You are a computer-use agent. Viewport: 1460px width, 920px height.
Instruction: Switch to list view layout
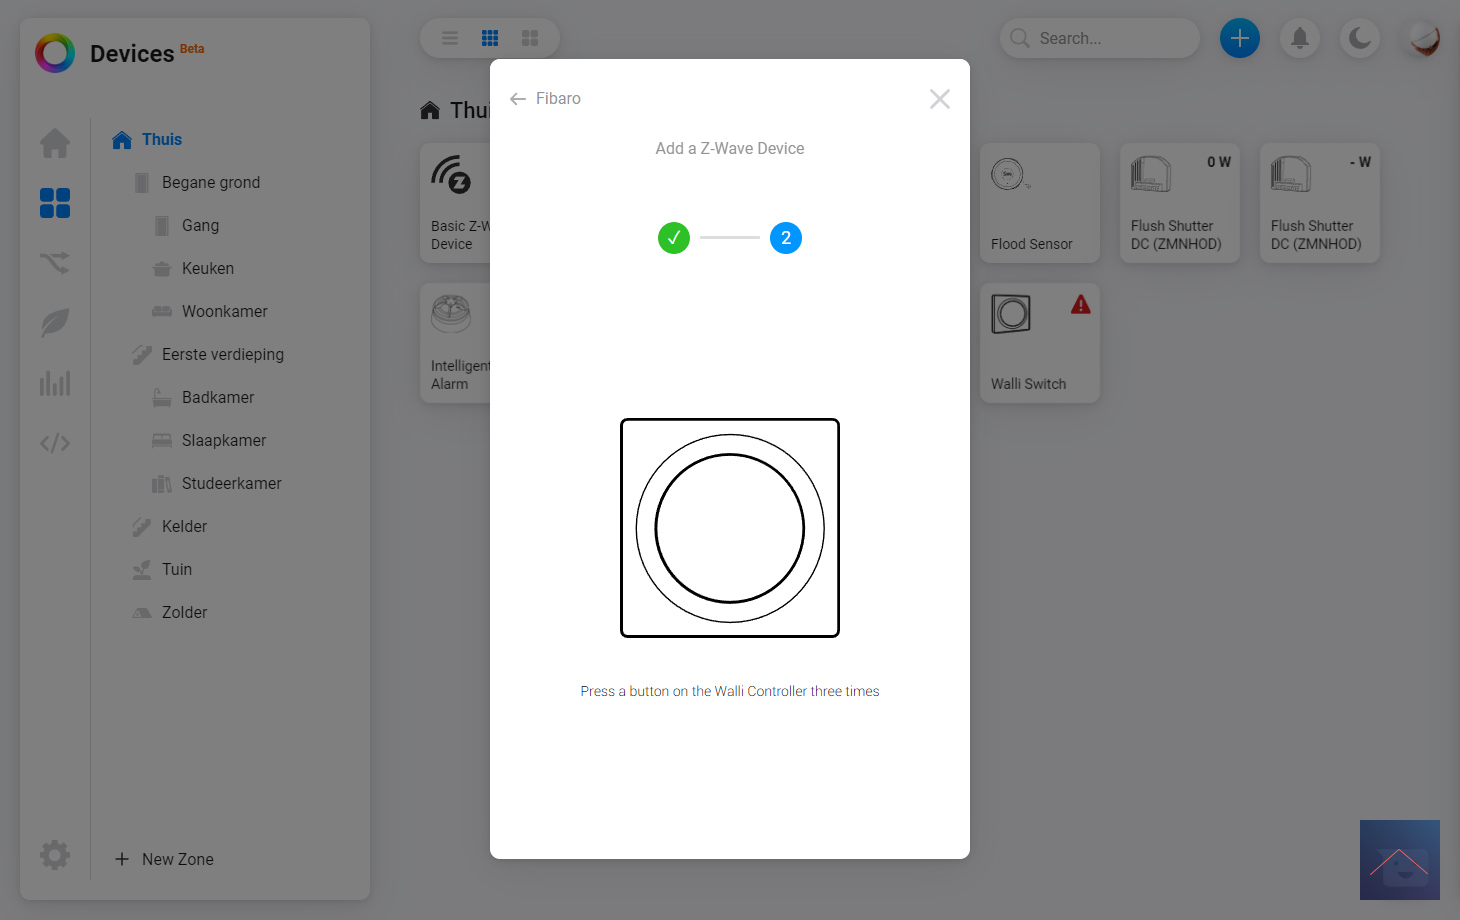tap(450, 38)
